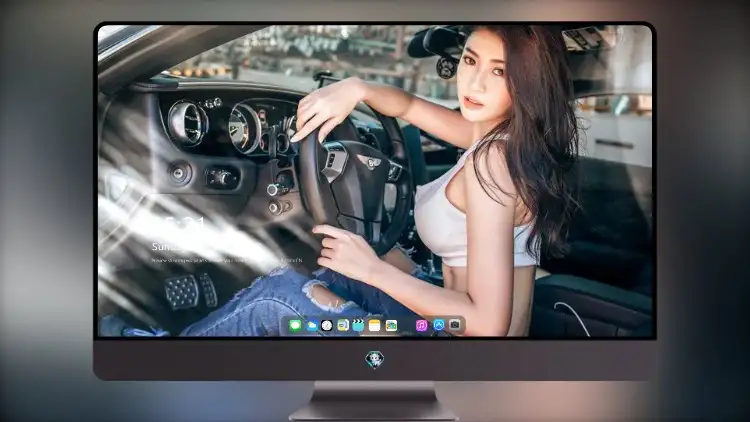750x422 pixels.
Task: Open the yellow Notes app in dock
Action: pos(375,326)
